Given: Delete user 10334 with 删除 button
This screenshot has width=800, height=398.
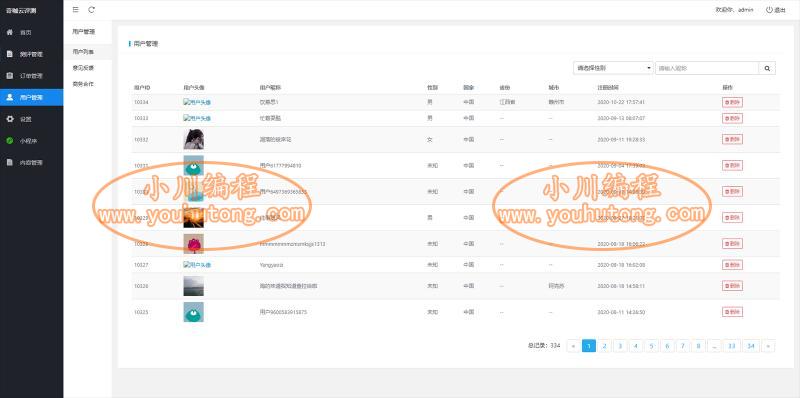Looking at the screenshot, I should (732, 102).
